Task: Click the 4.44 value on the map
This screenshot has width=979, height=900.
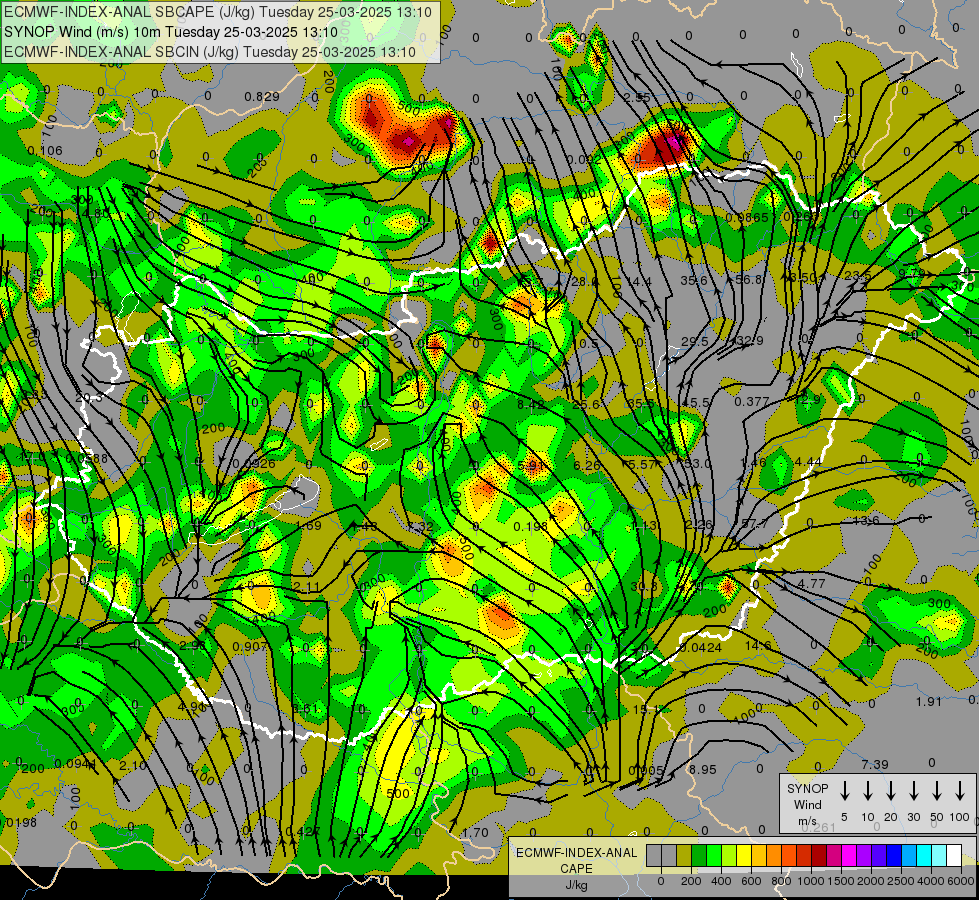Action: tap(808, 462)
